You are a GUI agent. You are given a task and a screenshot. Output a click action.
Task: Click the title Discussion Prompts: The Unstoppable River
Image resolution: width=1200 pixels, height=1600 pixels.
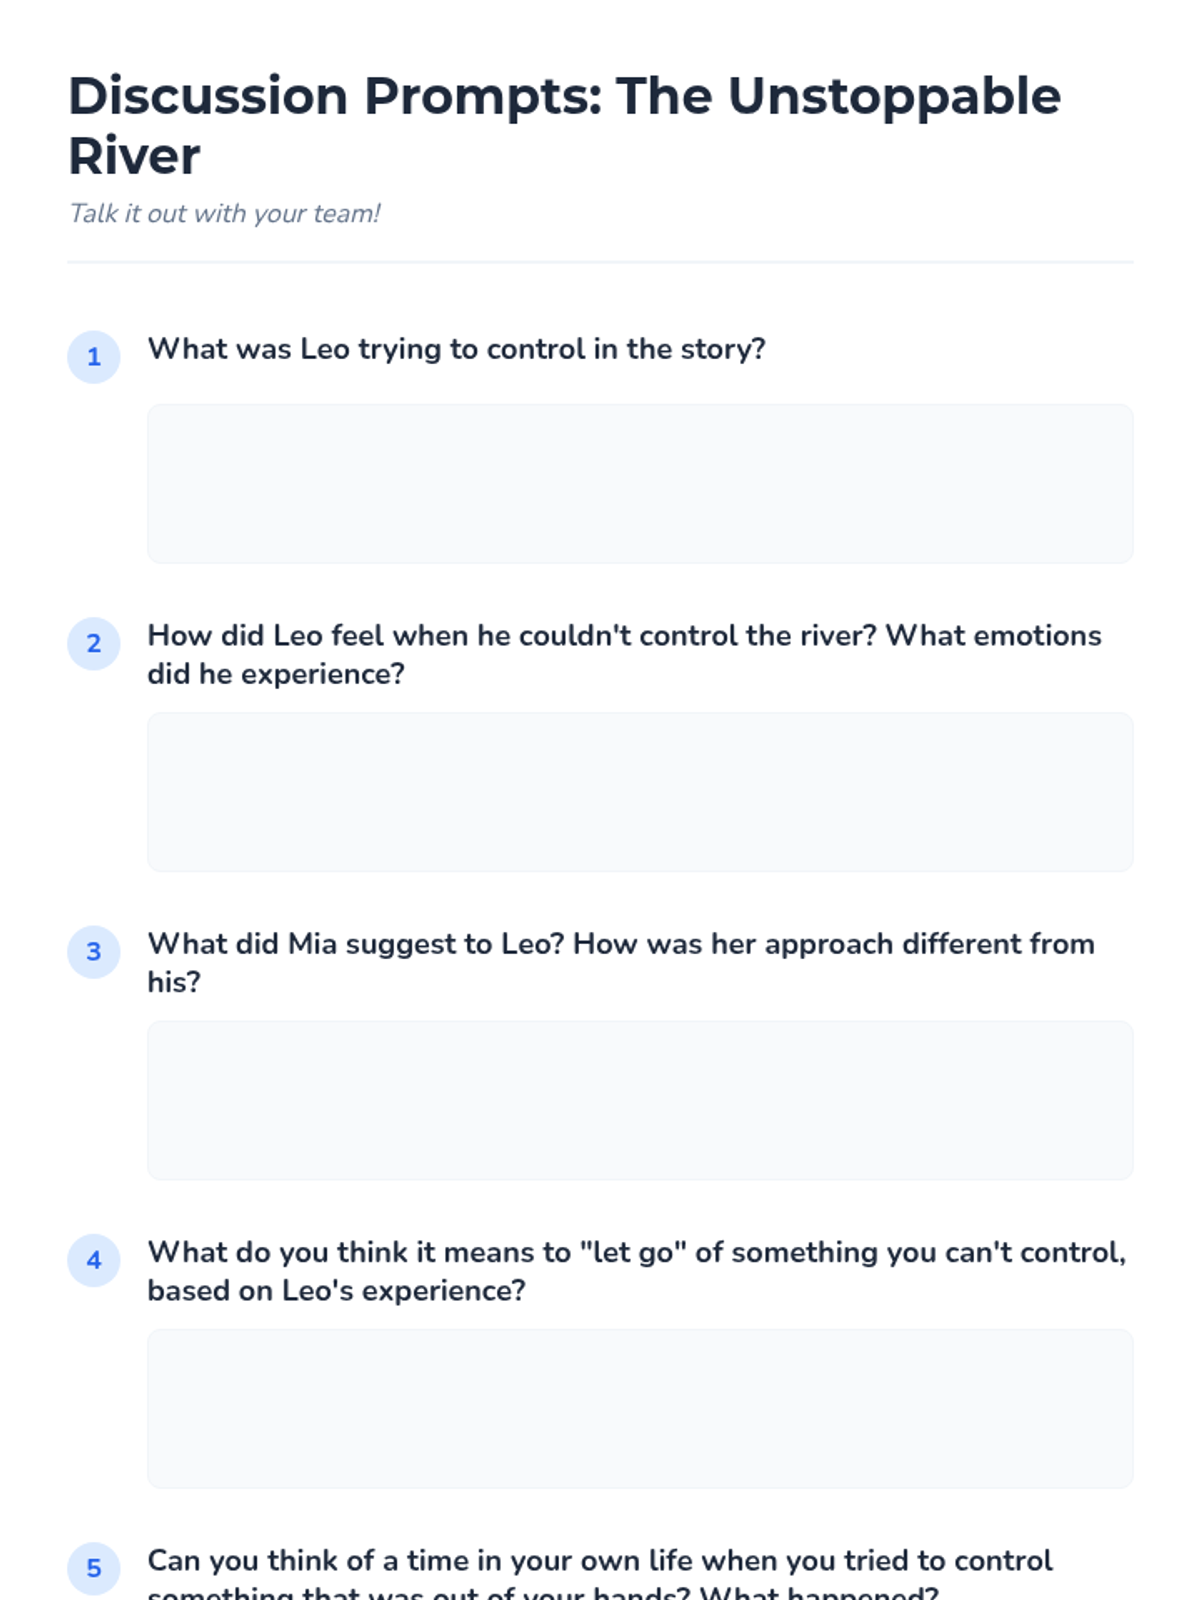pos(565,126)
